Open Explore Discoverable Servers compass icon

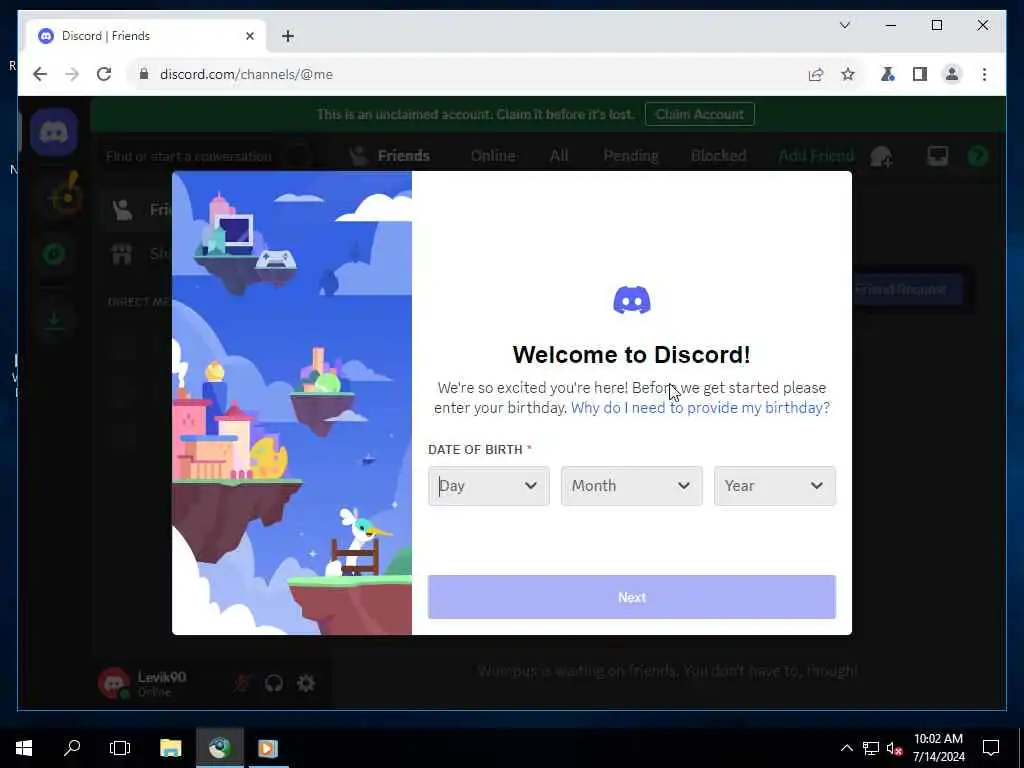click(x=54, y=255)
